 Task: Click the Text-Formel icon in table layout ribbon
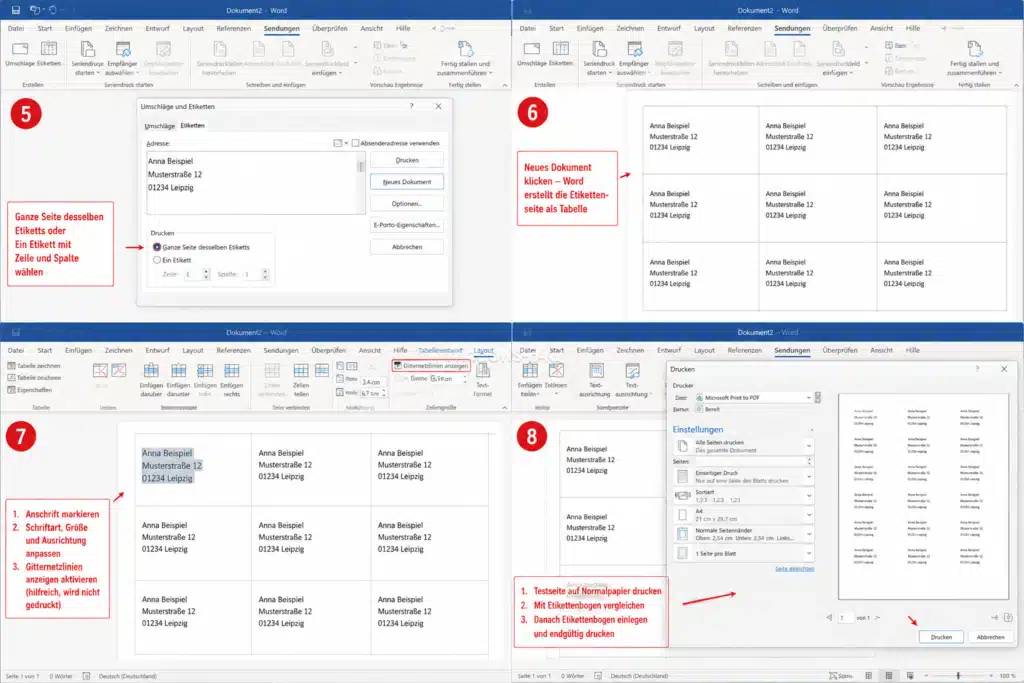click(x=483, y=371)
